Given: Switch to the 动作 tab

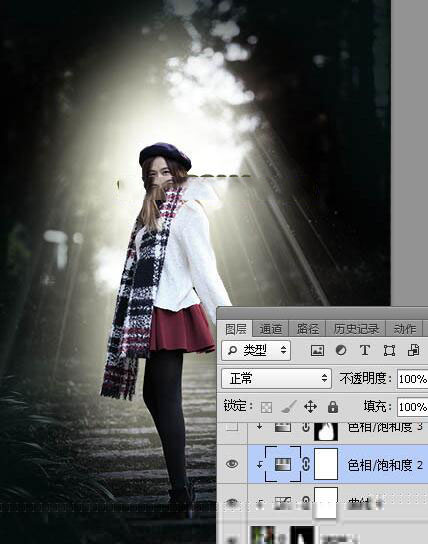Looking at the screenshot, I should 404,329.
